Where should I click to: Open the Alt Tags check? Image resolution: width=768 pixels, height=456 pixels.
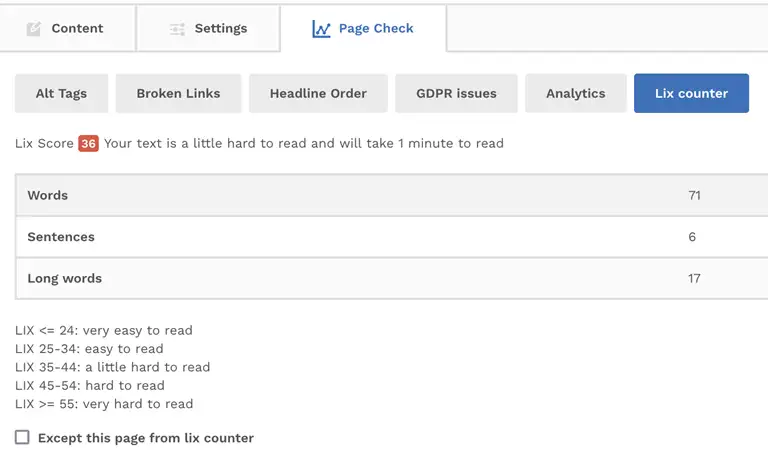[x=61, y=94]
